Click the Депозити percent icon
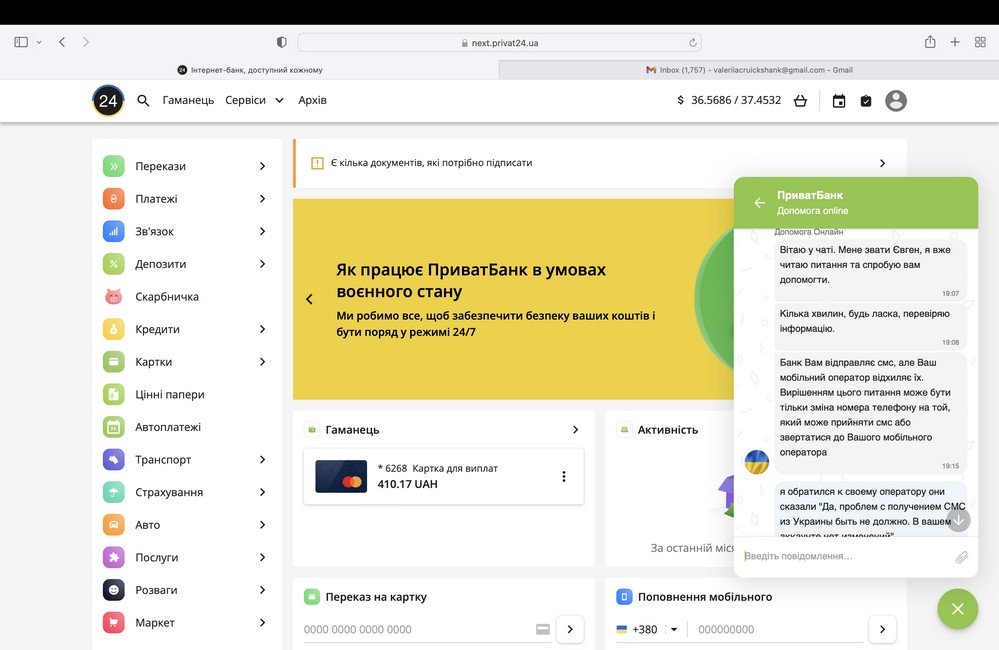This screenshot has width=999, height=650. tap(113, 264)
